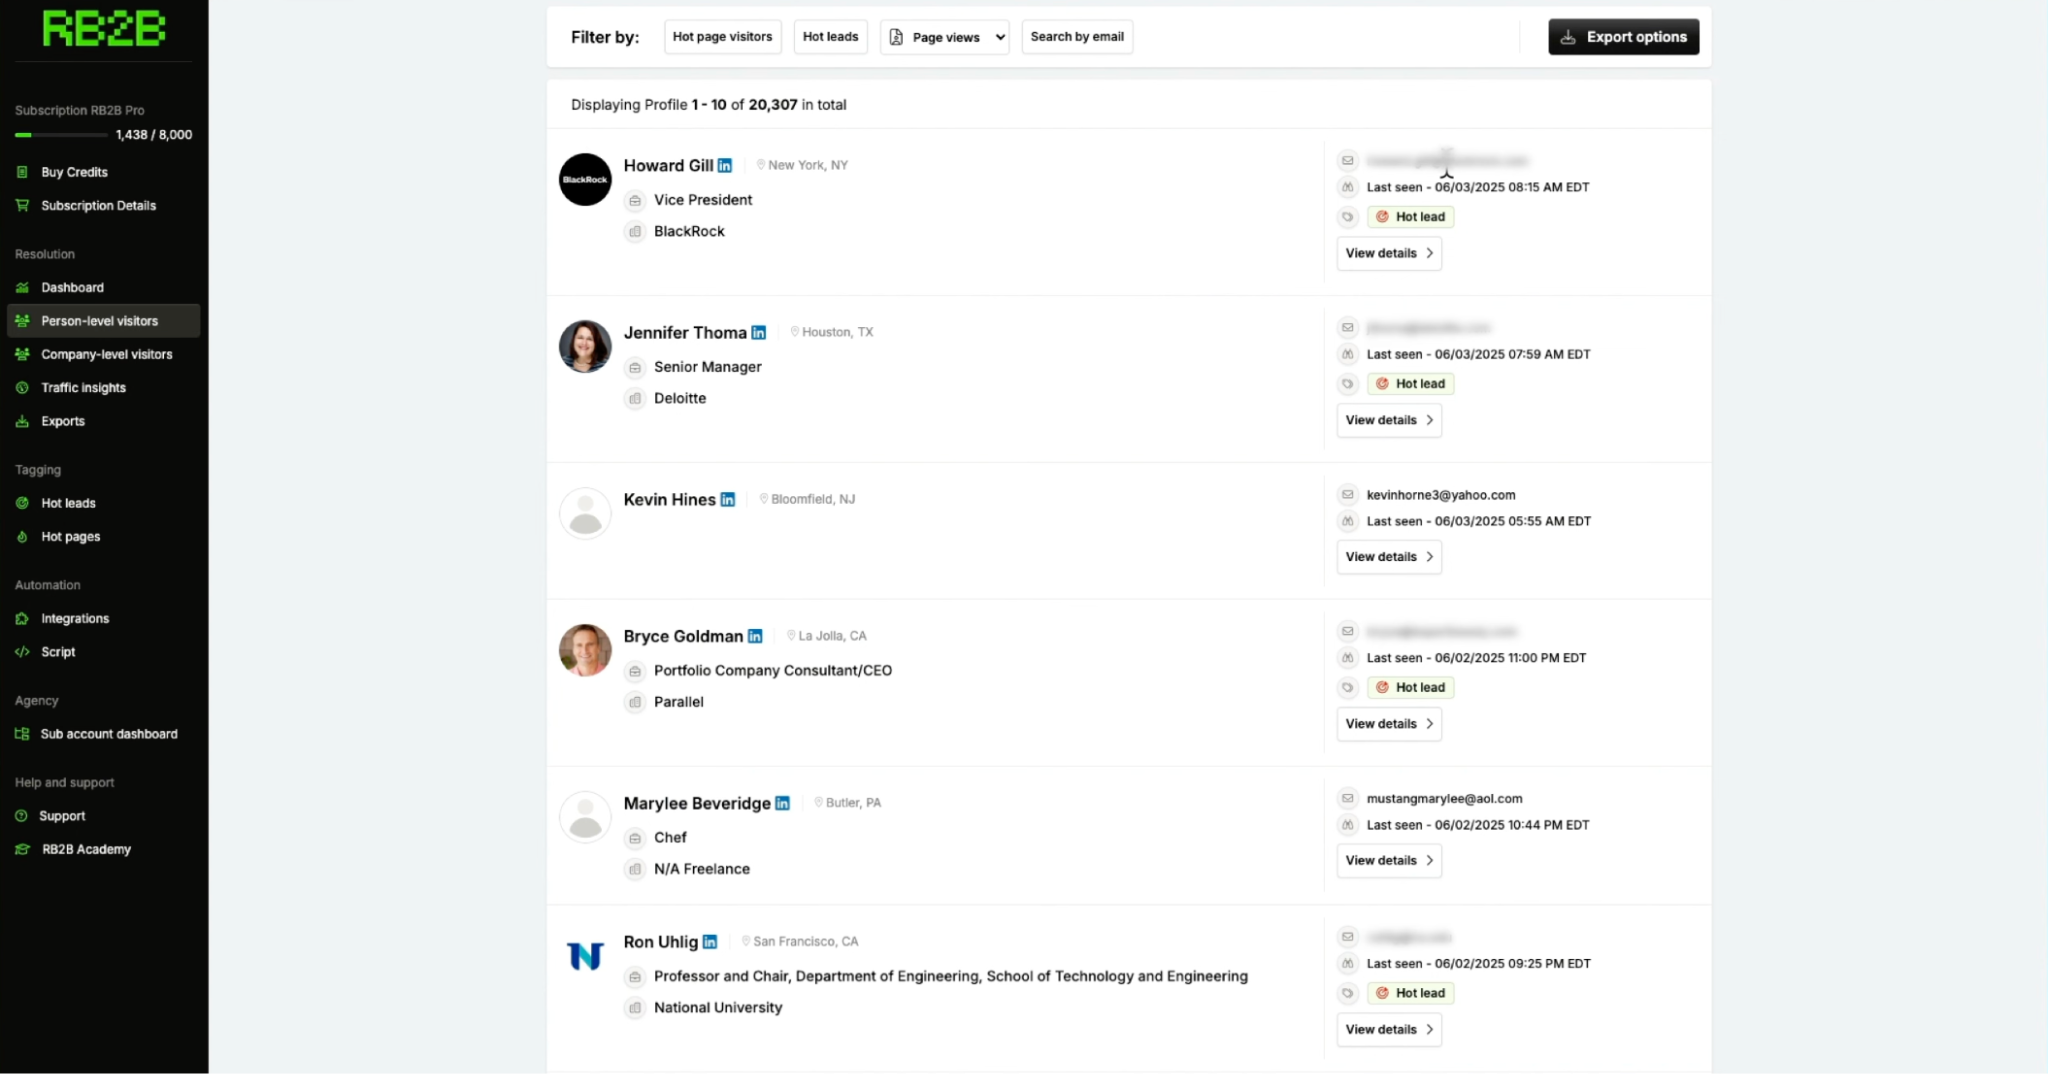
Task: Click the mustangmarylee@aol.com email
Action: (x=1444, y=799)
